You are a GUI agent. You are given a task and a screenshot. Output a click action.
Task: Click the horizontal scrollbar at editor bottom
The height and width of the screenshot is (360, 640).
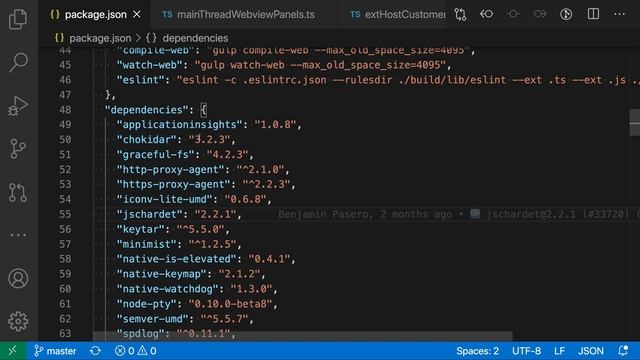pyautogui.click(x=303, y=336)
